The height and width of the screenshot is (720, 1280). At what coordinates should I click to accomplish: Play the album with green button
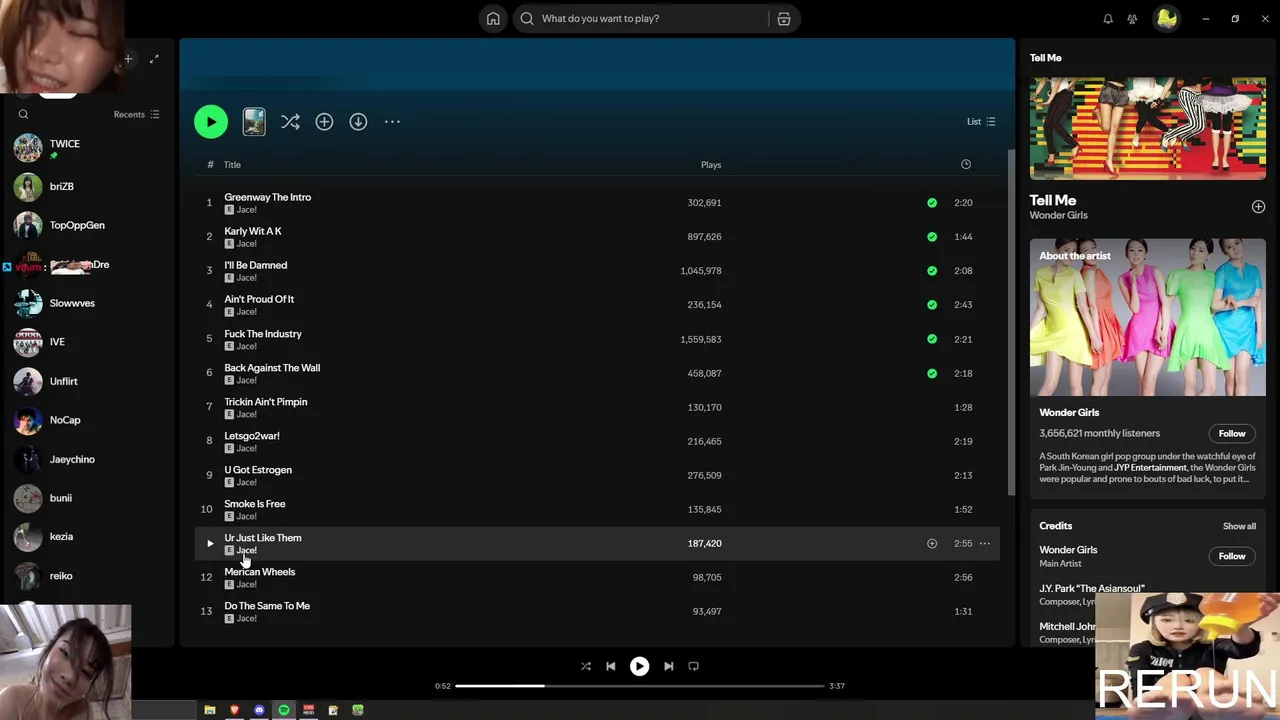click(211, 122)
